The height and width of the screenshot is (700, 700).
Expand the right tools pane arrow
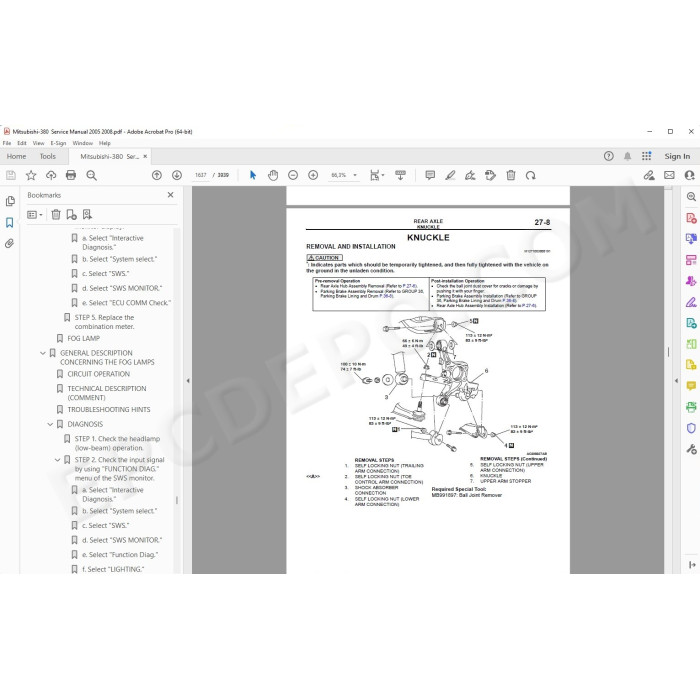[x=676, y=381]
